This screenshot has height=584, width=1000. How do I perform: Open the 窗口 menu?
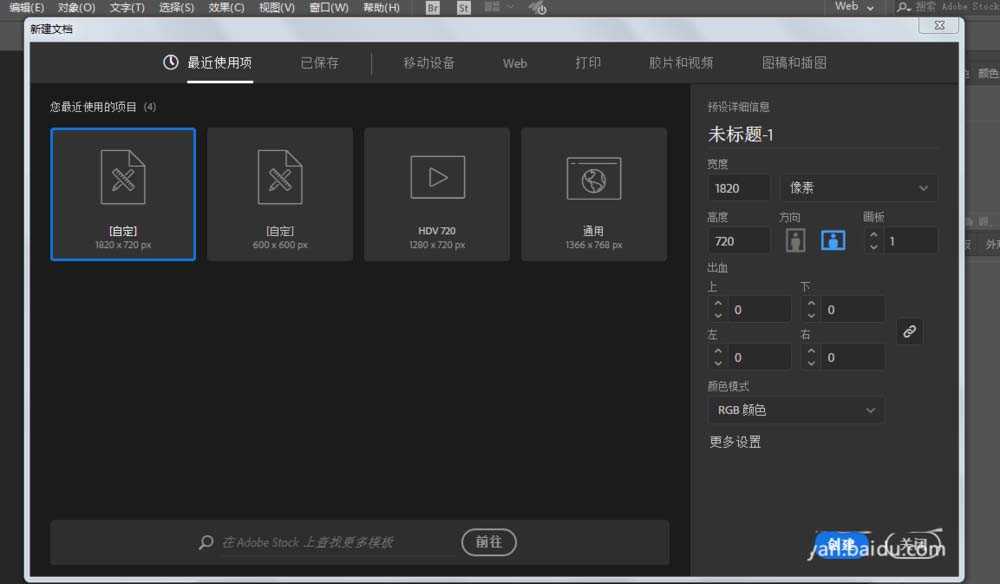pyautogui.click(x=327, y=8)
